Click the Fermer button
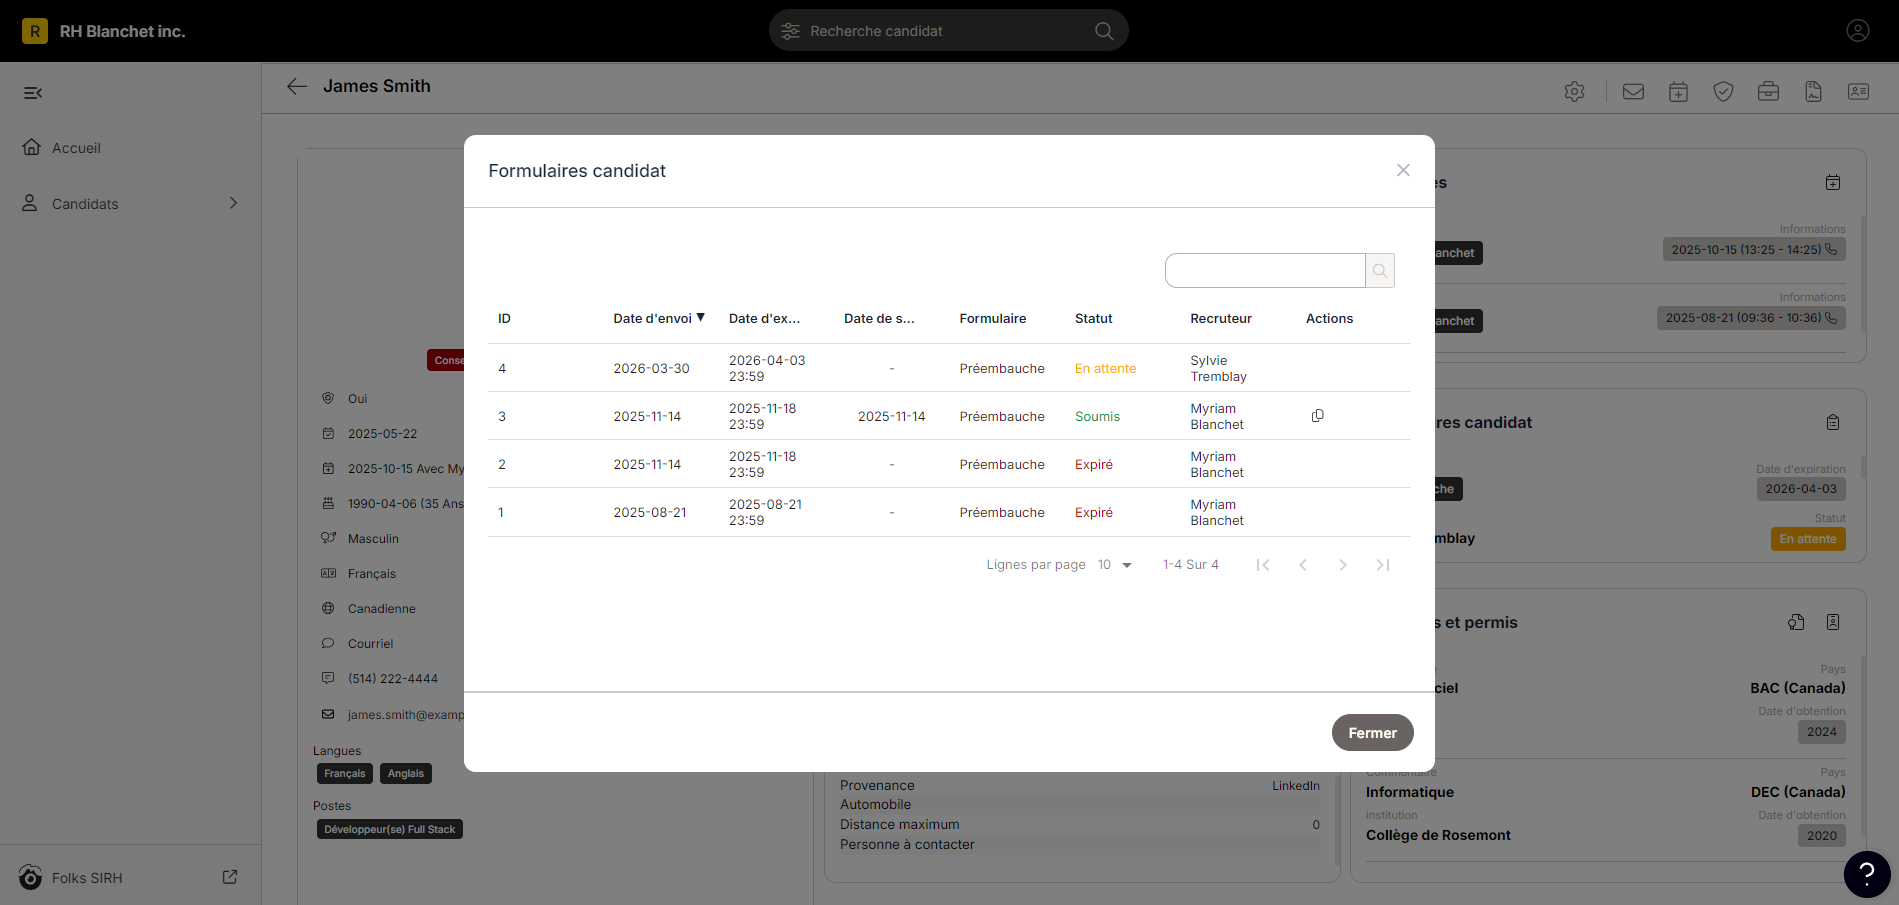This screenshot has width=1899, height=905. pos(1372,732)
